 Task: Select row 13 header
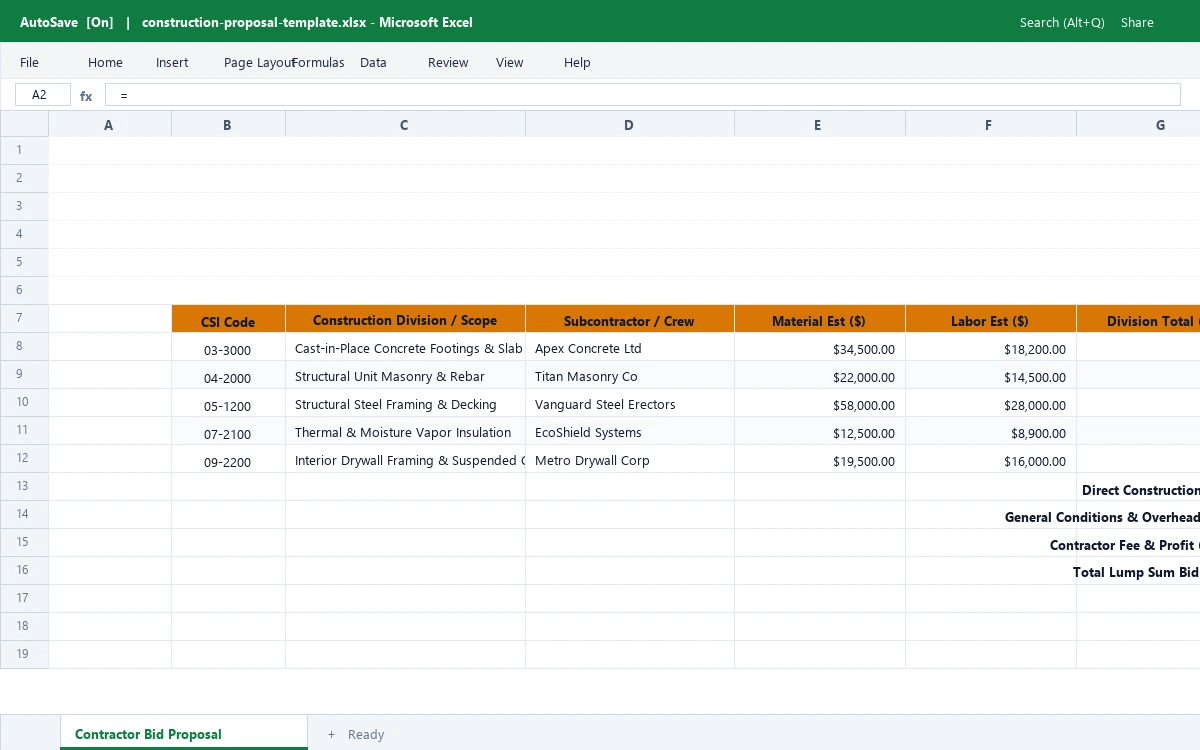(x=24, y=486)
